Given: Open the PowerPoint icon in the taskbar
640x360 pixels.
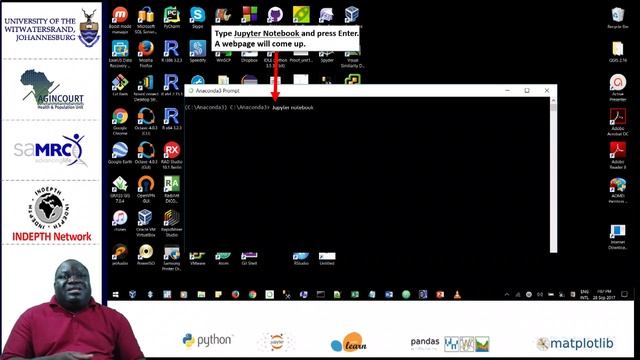Looking at the screenshot, I should click(440, 294).
